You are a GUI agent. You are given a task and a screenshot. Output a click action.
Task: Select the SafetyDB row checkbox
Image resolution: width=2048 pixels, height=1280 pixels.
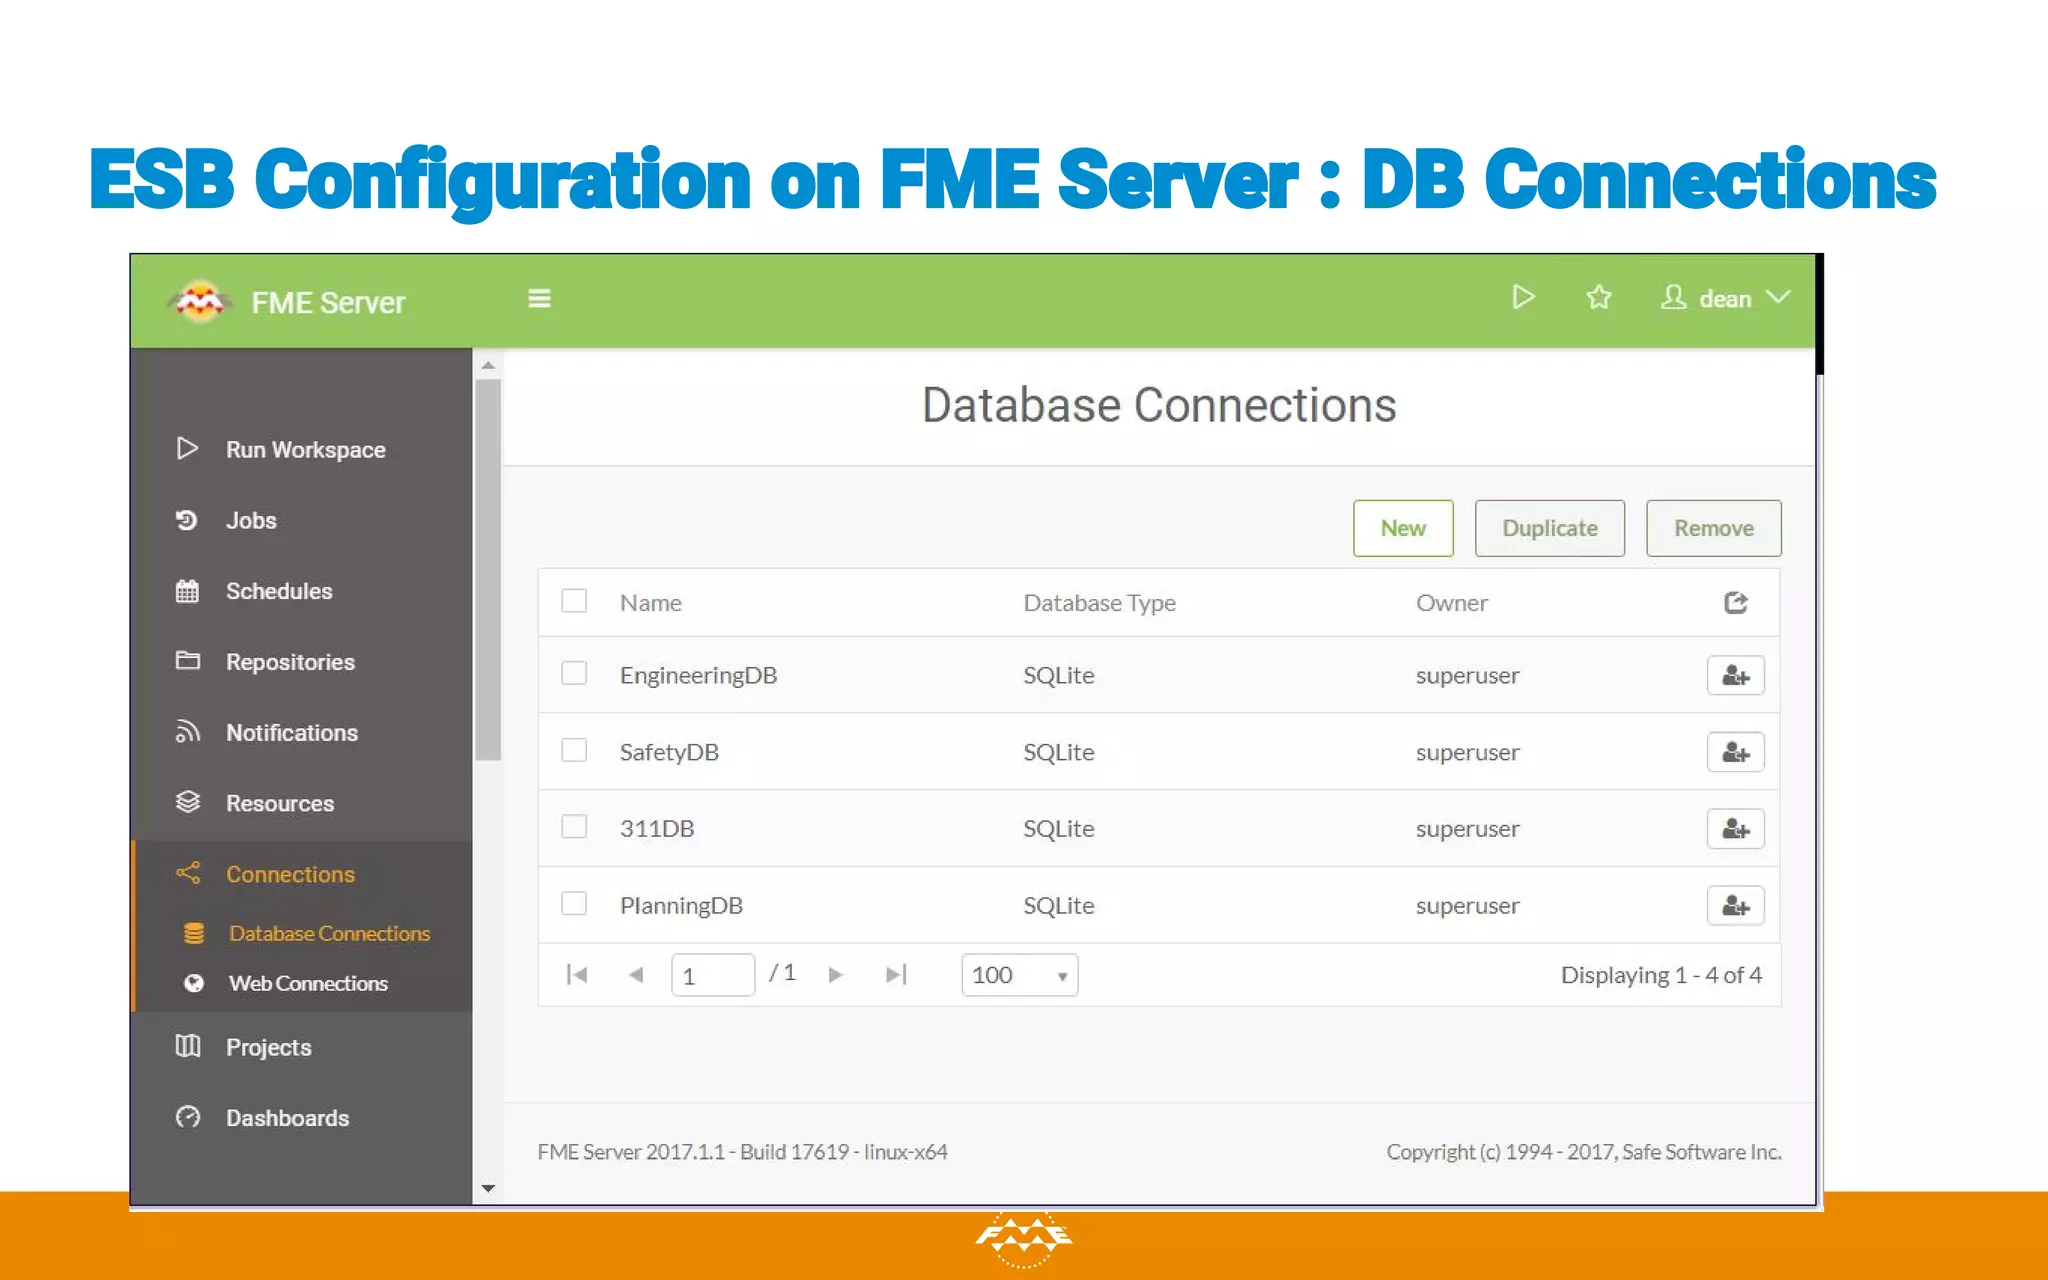click(x=574, y=750)
